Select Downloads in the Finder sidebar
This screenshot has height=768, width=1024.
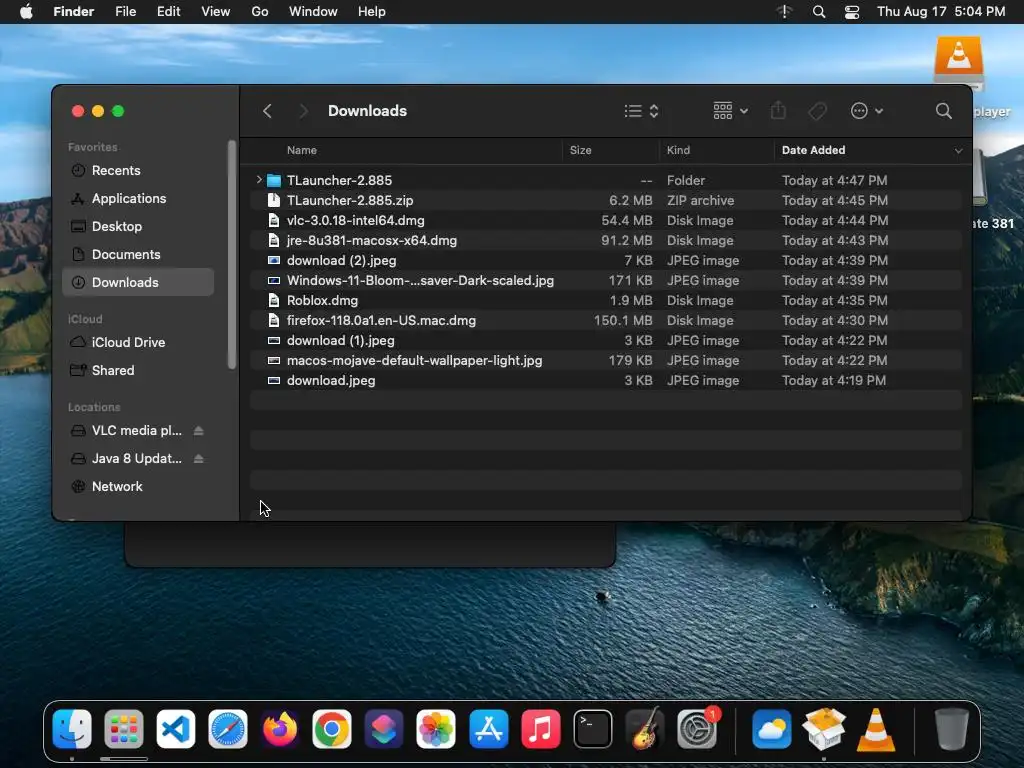(x=138, y=282)
